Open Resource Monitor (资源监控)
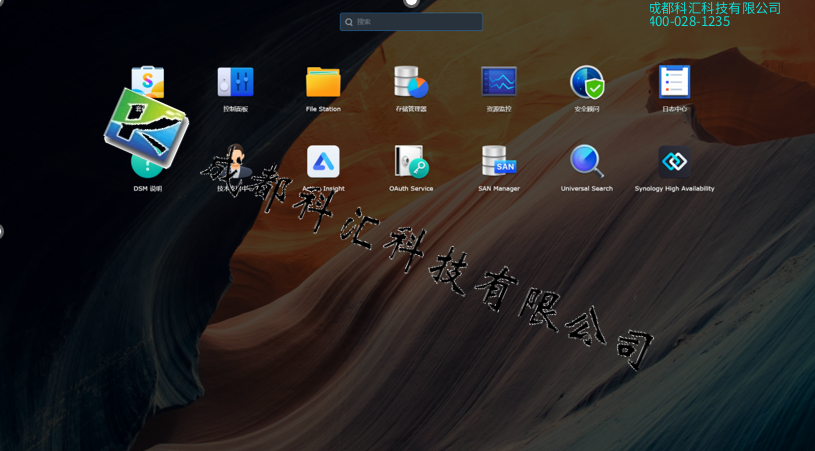Viewport: 815px width, 451px height. point(498,82)
